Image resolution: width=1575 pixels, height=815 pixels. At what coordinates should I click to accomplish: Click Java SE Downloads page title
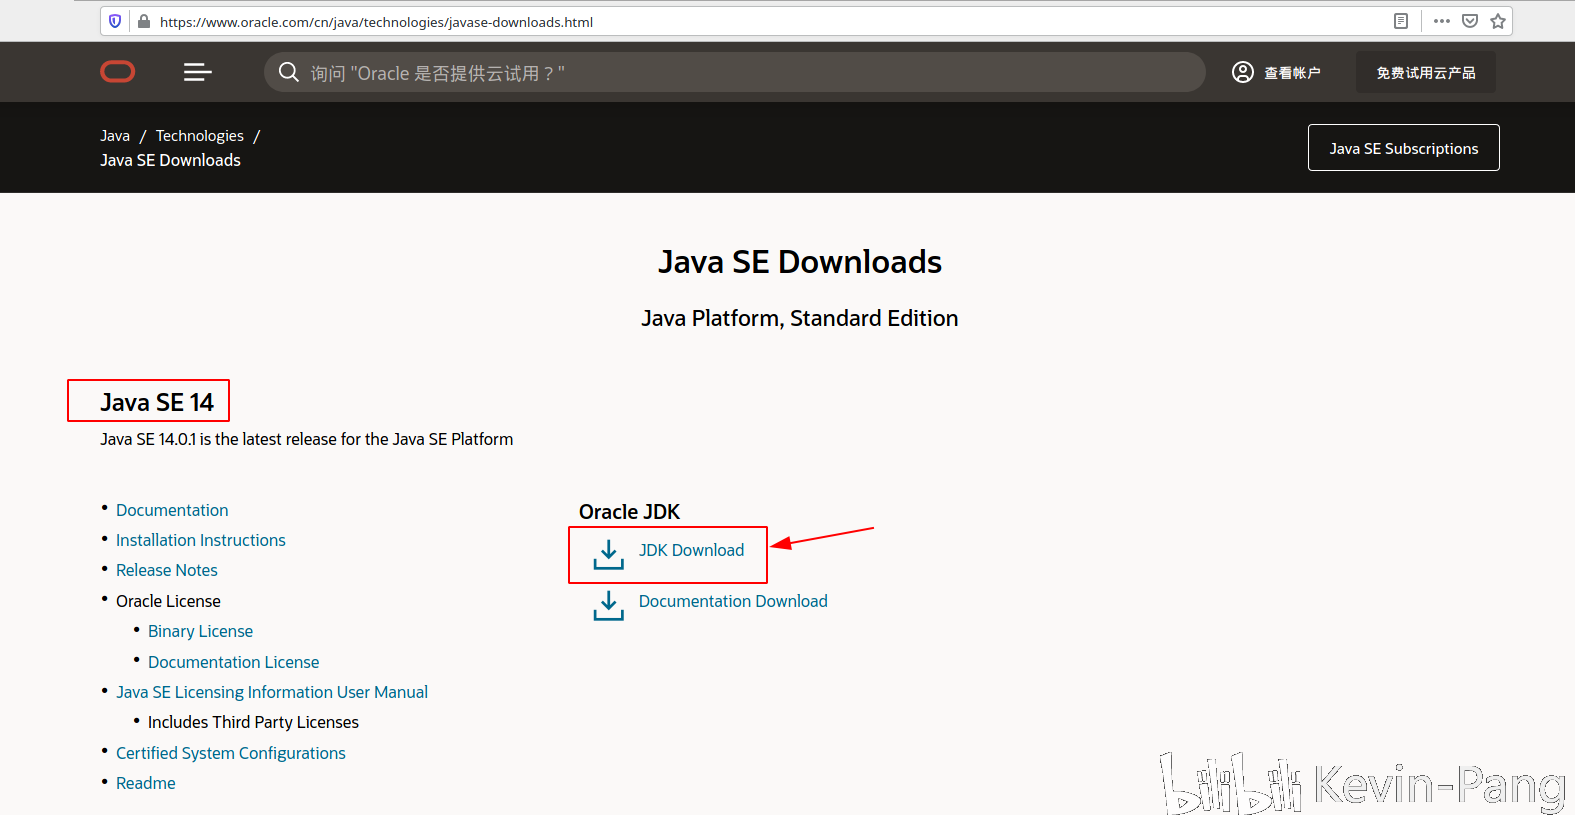800,262
